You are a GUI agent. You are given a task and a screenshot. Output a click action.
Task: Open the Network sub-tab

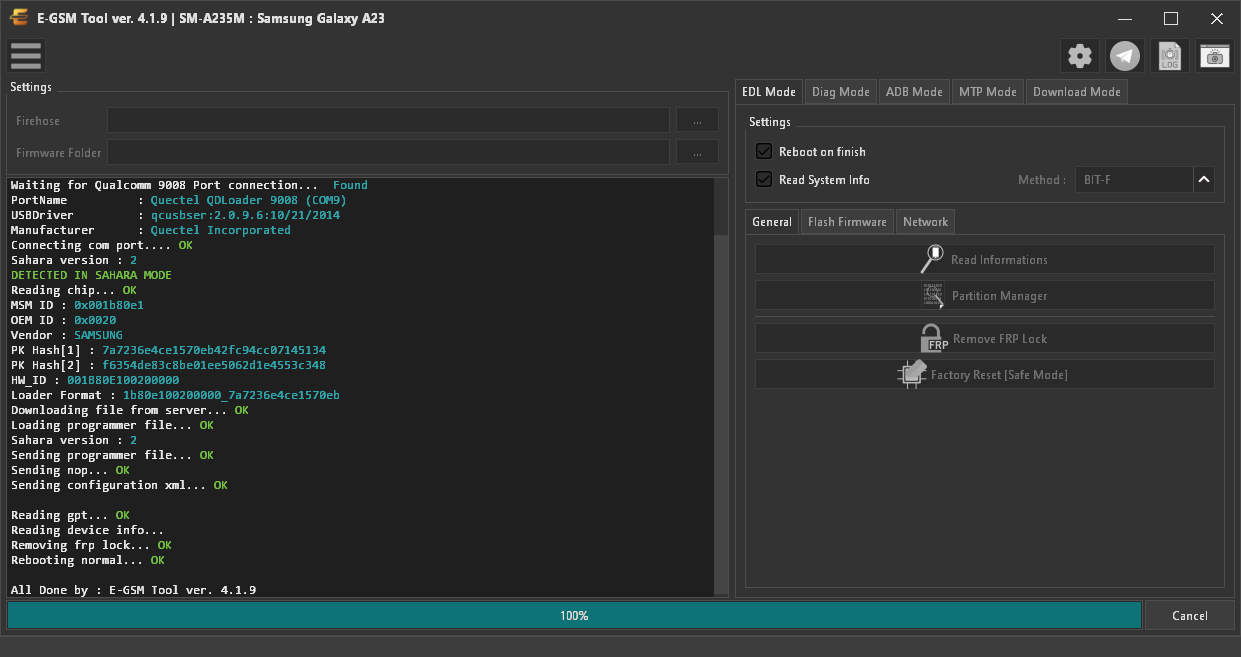tap(925, 222)
